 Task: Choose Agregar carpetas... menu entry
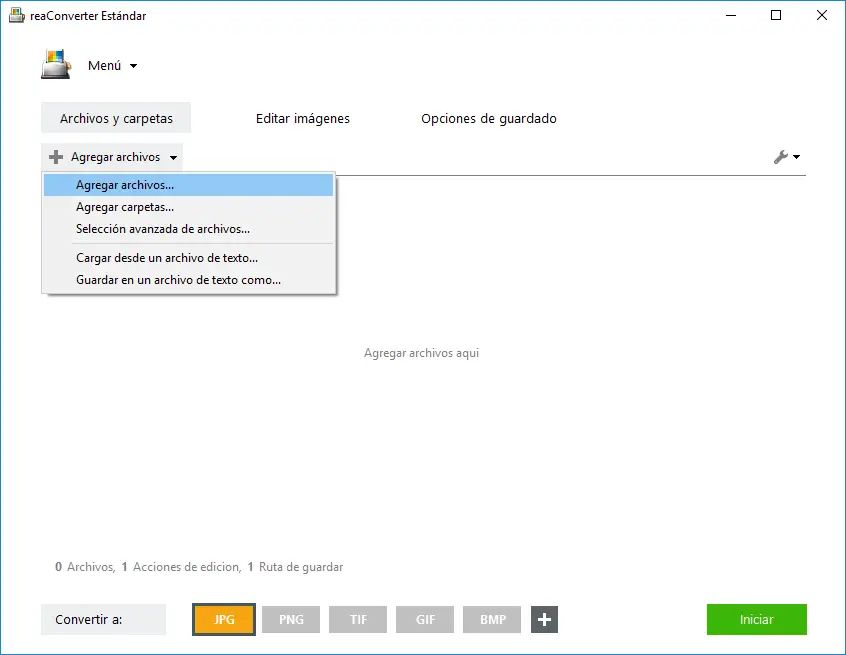pyautogui.click(x=189, y=207)
